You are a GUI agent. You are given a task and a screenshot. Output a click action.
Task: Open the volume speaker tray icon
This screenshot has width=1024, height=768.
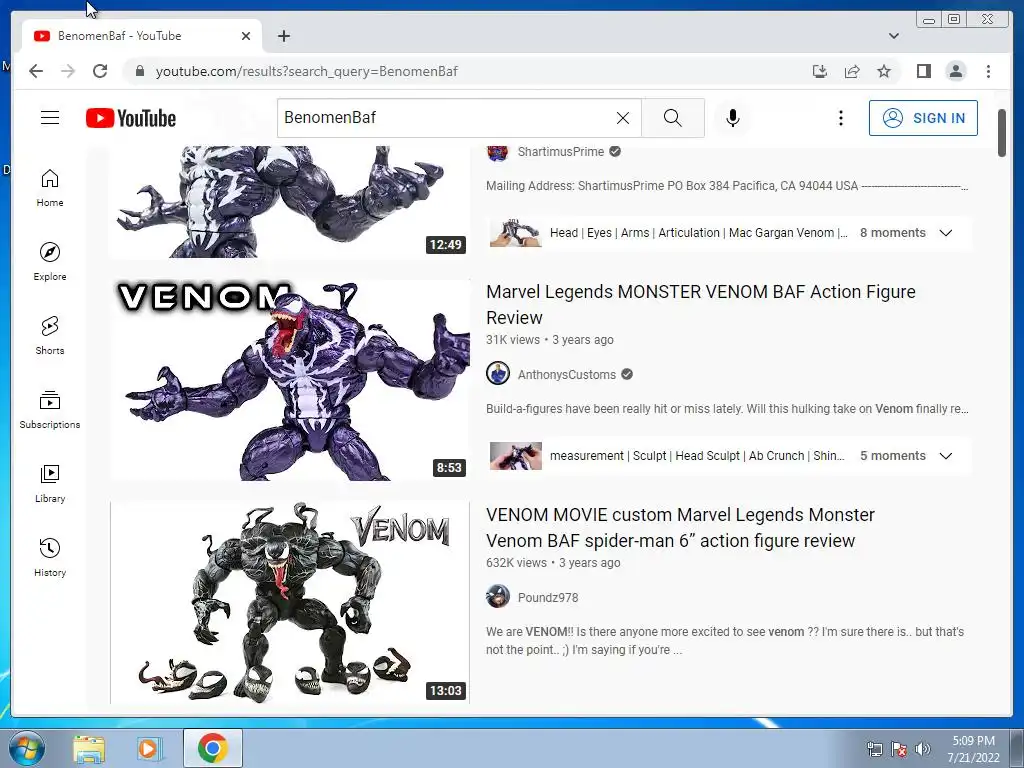[922, 749]
